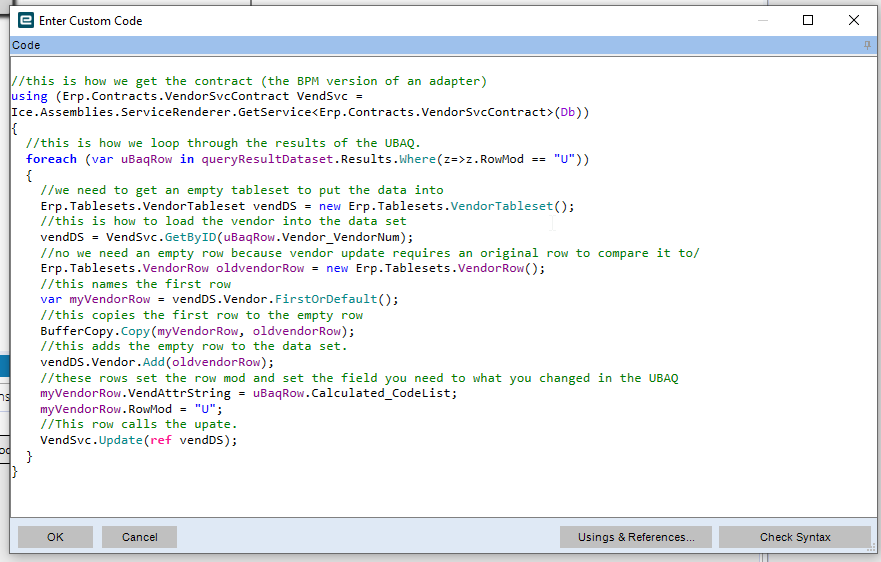Click the Code panel header

[x=443, y=45]
